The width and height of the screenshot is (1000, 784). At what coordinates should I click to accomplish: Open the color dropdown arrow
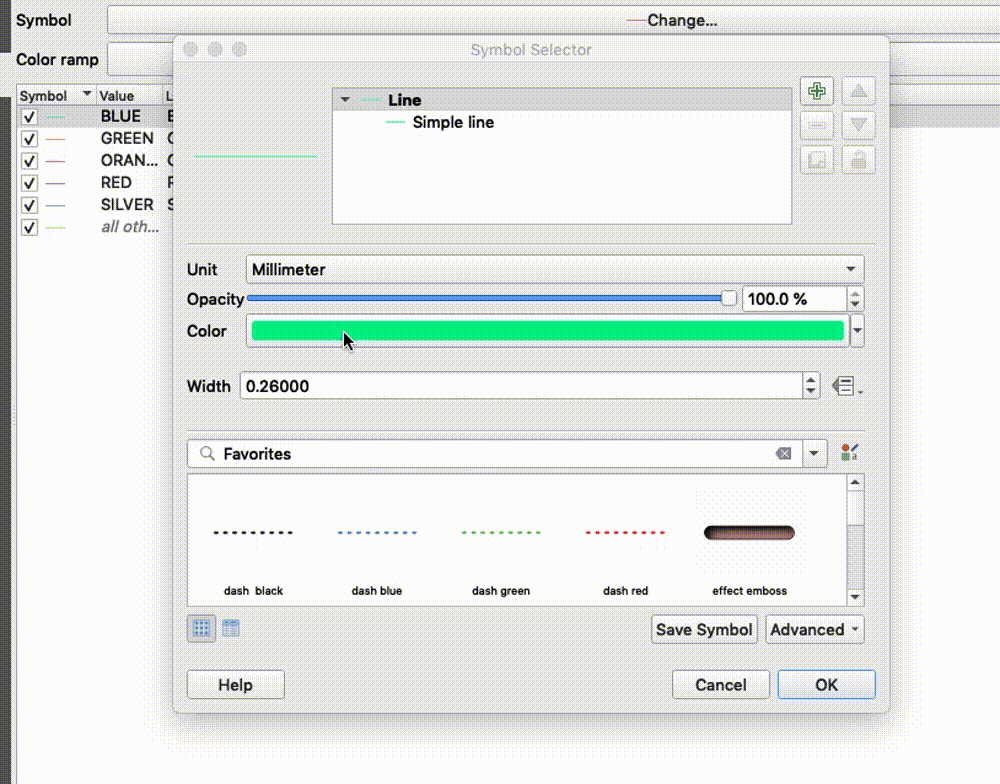857,331
